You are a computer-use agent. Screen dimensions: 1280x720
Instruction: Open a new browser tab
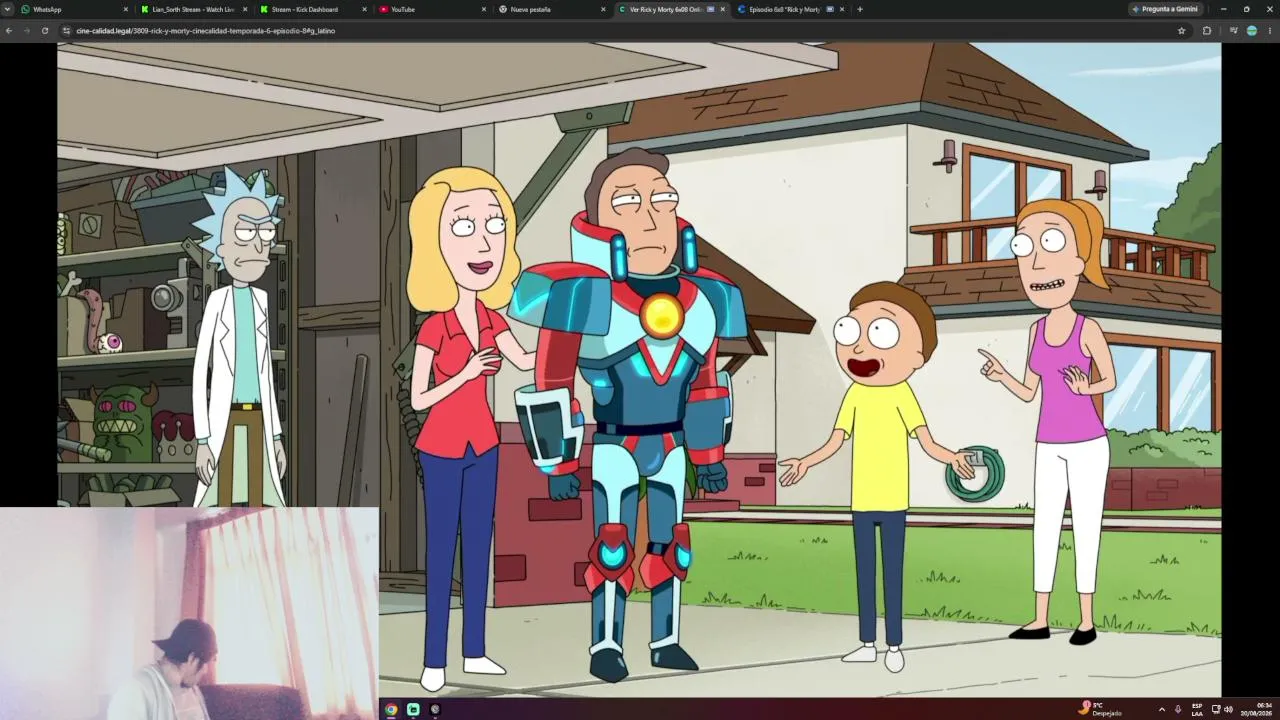860,9
